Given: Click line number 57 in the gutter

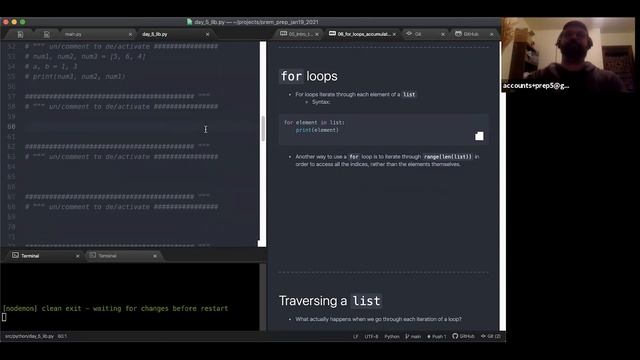Looking at the screenshot, I should (11, 97).
